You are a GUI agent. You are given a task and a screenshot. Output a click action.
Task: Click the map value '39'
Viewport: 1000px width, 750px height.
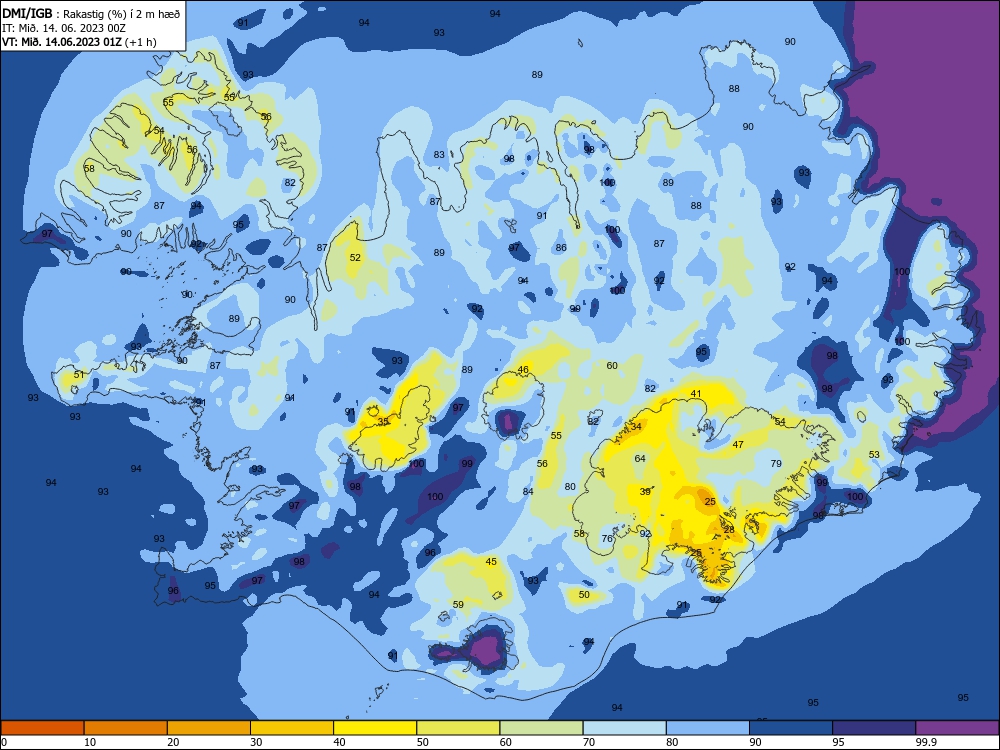(x=645, y=492)
